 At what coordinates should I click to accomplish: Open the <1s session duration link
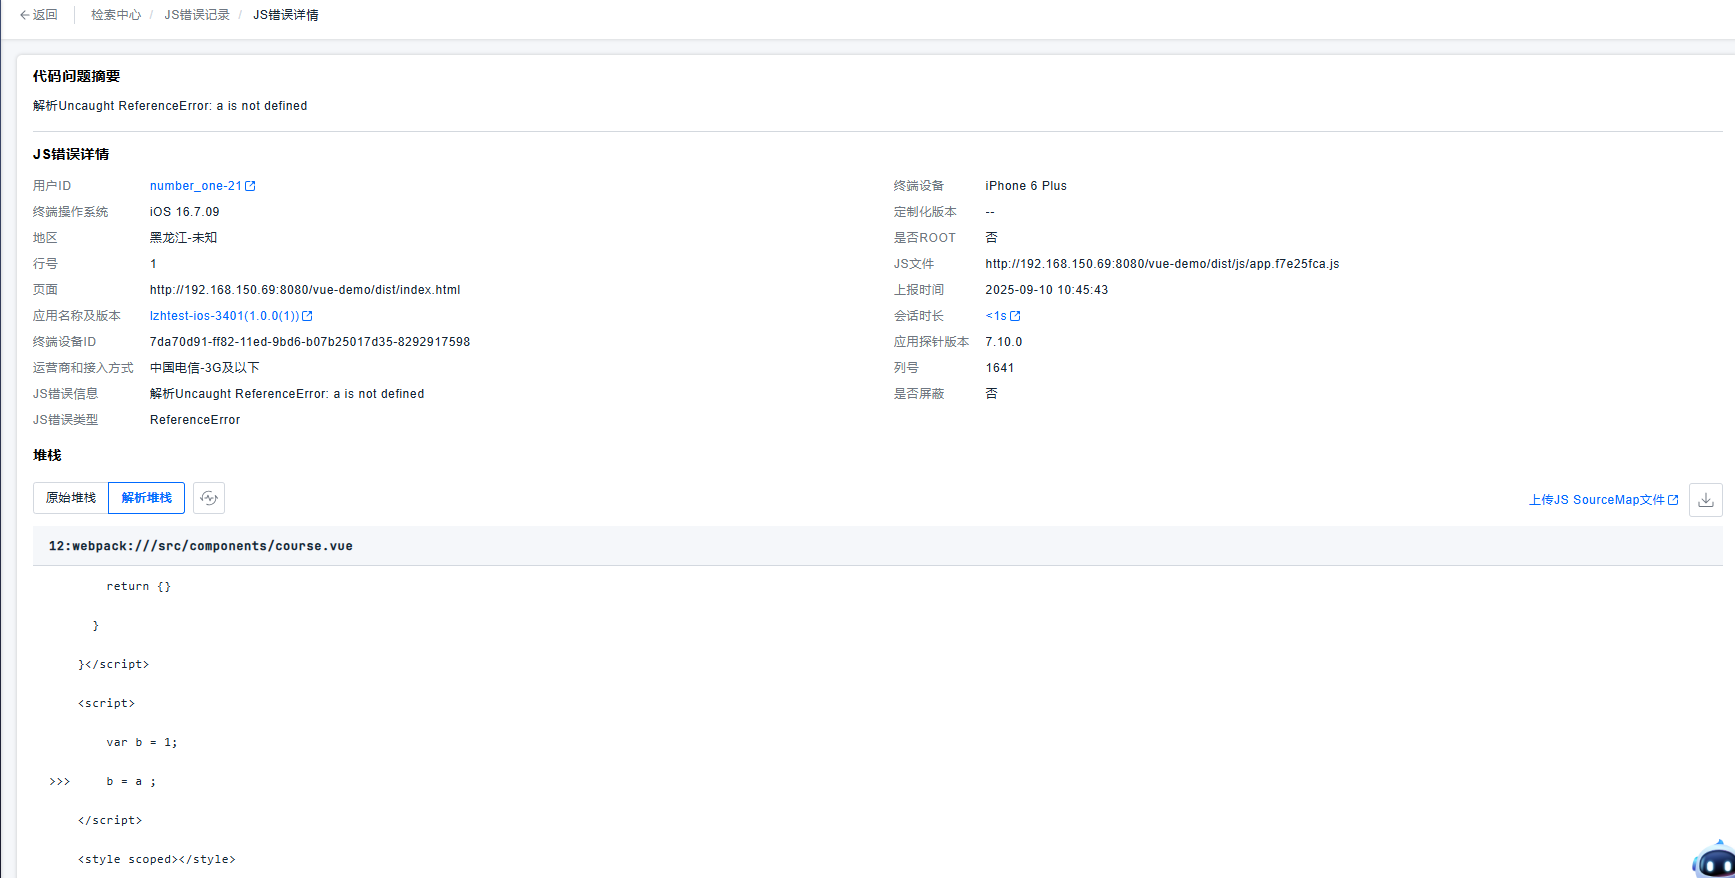(996, 316)
